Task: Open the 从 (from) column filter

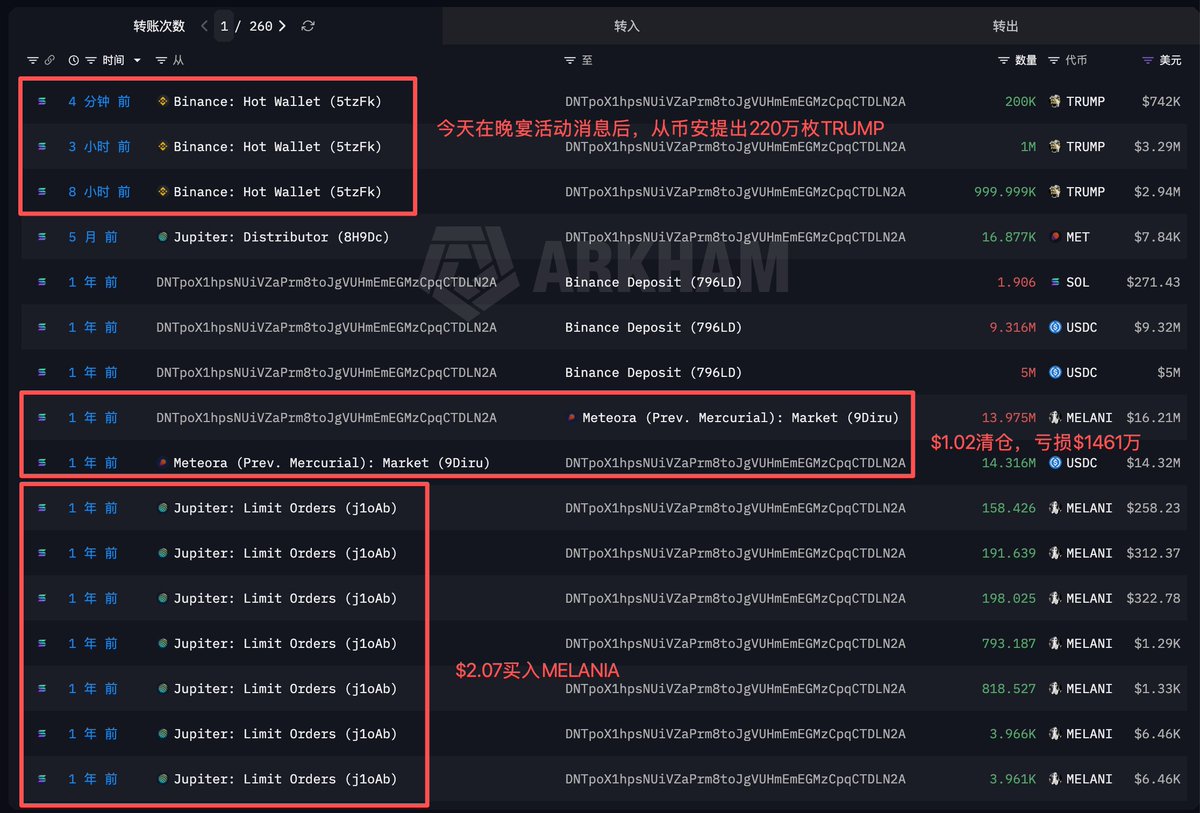Action: (x=162, y=61)
